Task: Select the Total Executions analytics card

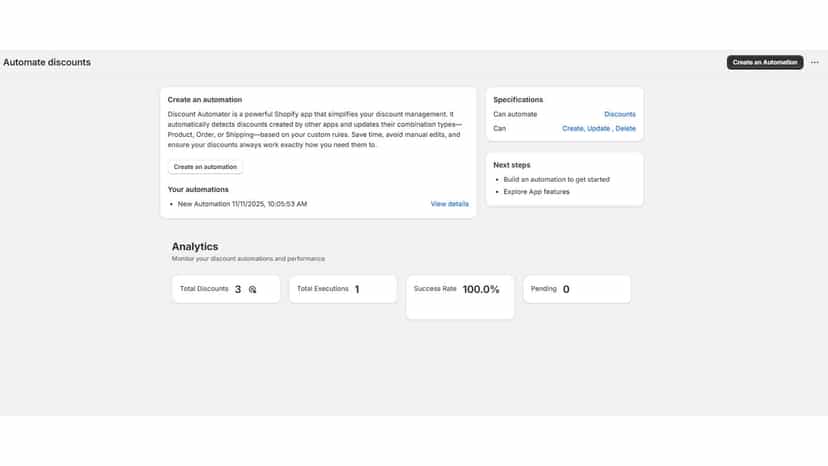Action: [343, 289]
